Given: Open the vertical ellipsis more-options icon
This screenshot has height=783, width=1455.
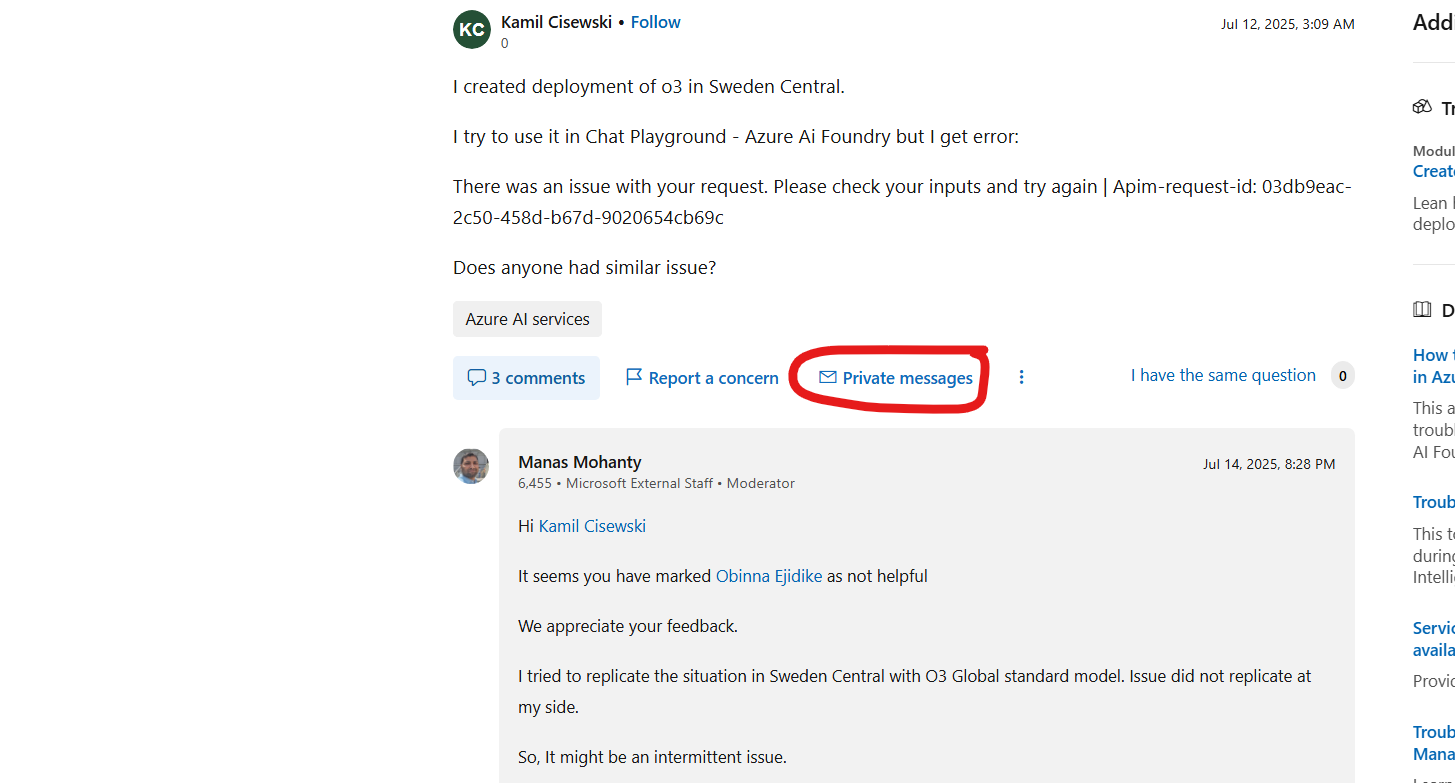Looking at the screenshot, I should coord(1021,377).
